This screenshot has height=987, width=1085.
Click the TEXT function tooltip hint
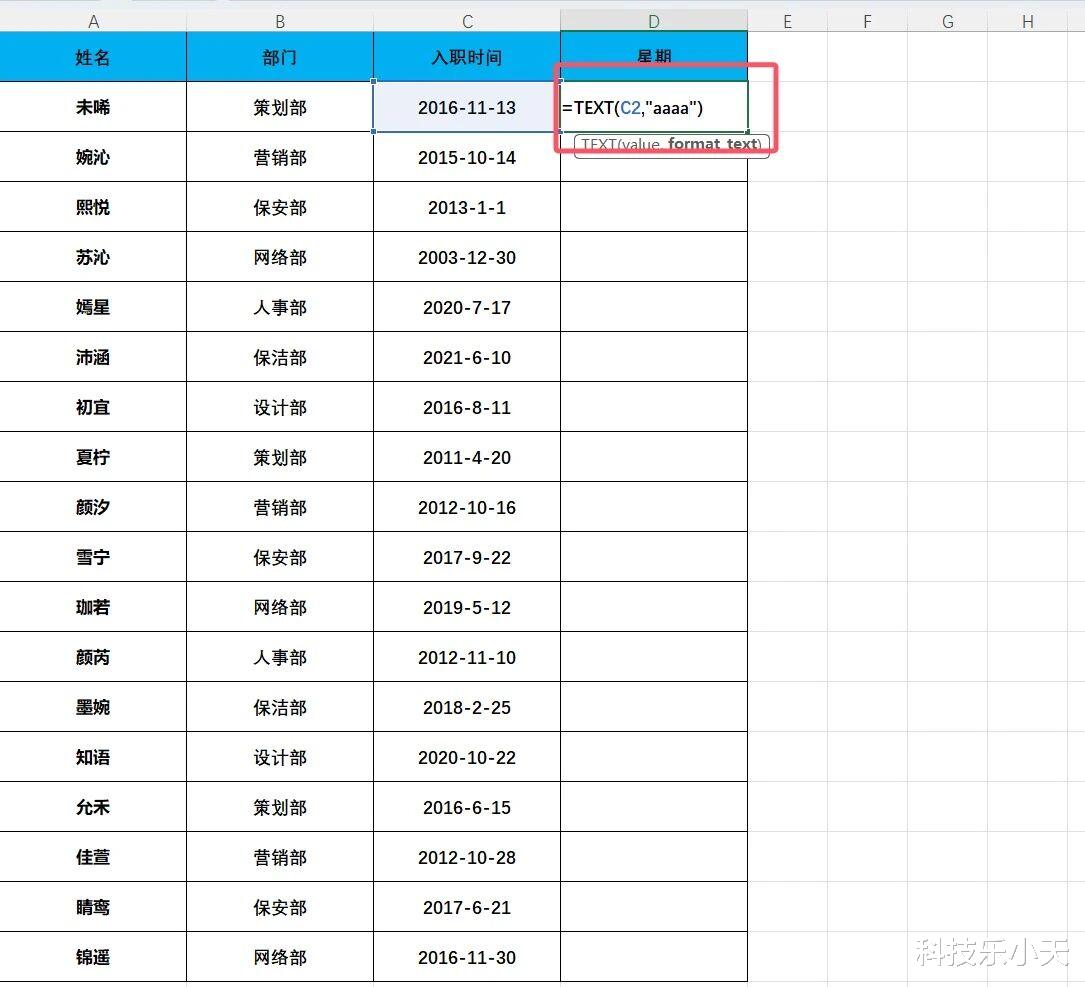[x=671, y=145]
